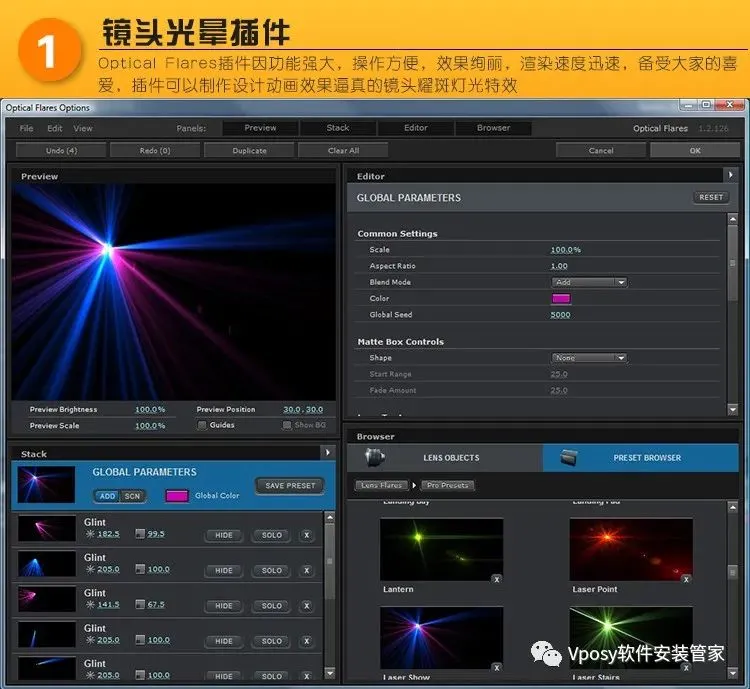Click Editor scrollbar down arrow
The height and width of the screenshot is (689, 750).
point(732,409)
